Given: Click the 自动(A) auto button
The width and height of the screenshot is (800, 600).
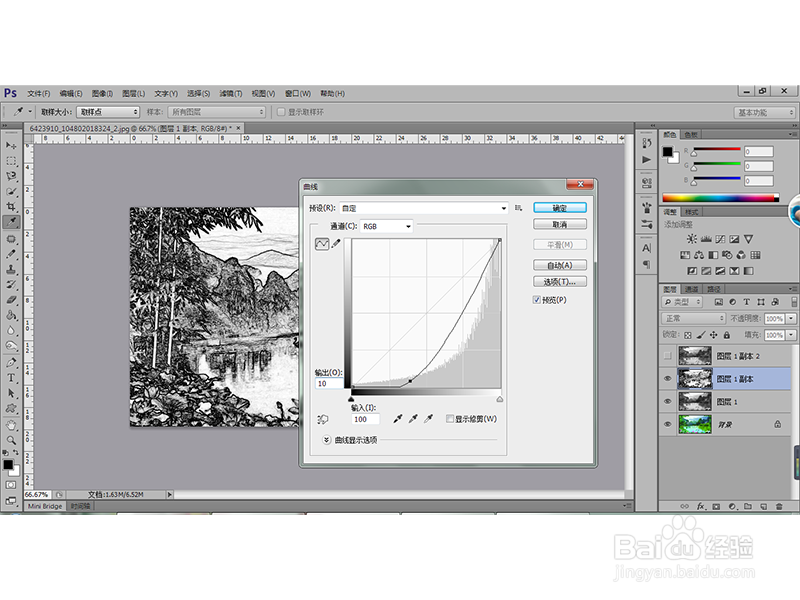Looking at the screenshot, I should click(x=560, y=265).
